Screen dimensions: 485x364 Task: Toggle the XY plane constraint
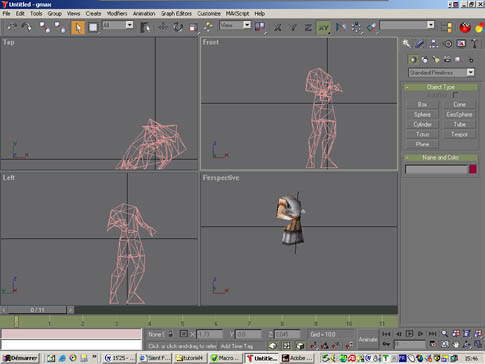(323, 27)
